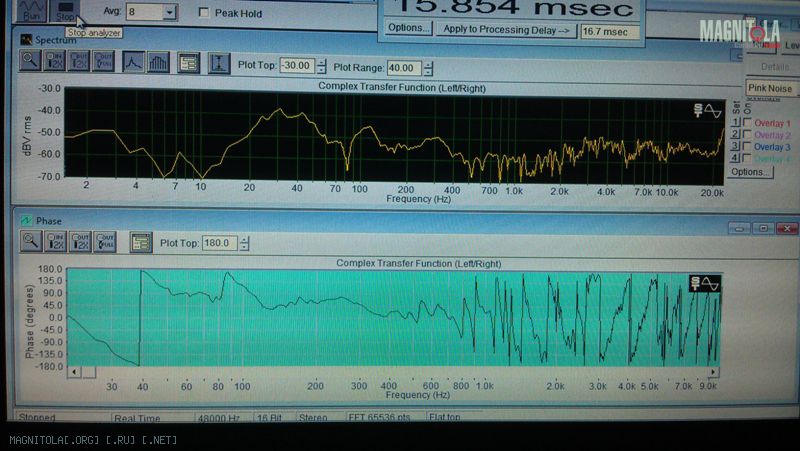Switch Spectrum to line plot style
The height and width of the screenshot is (451, 800).
133,62
